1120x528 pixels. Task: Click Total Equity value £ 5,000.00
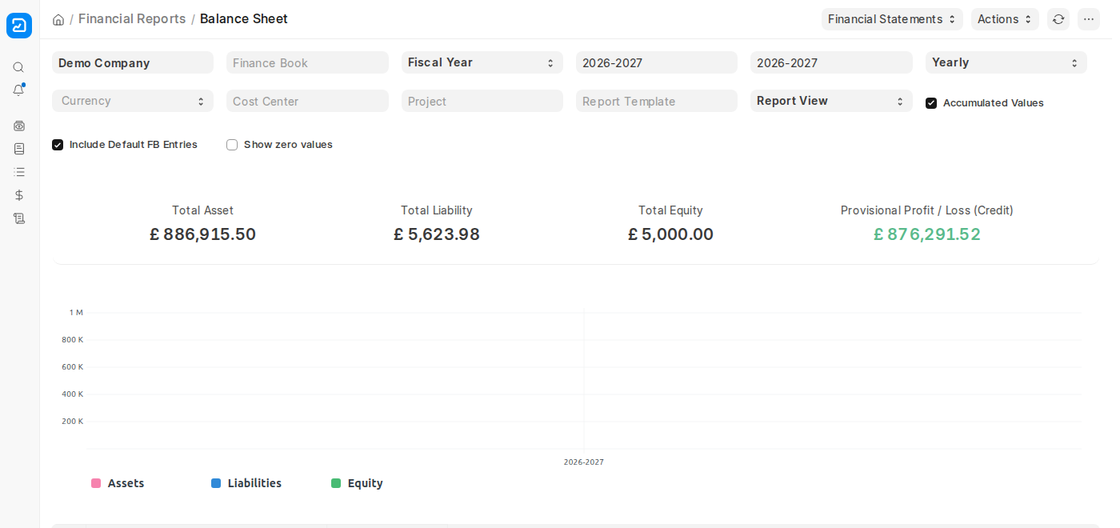click(671, 234)
